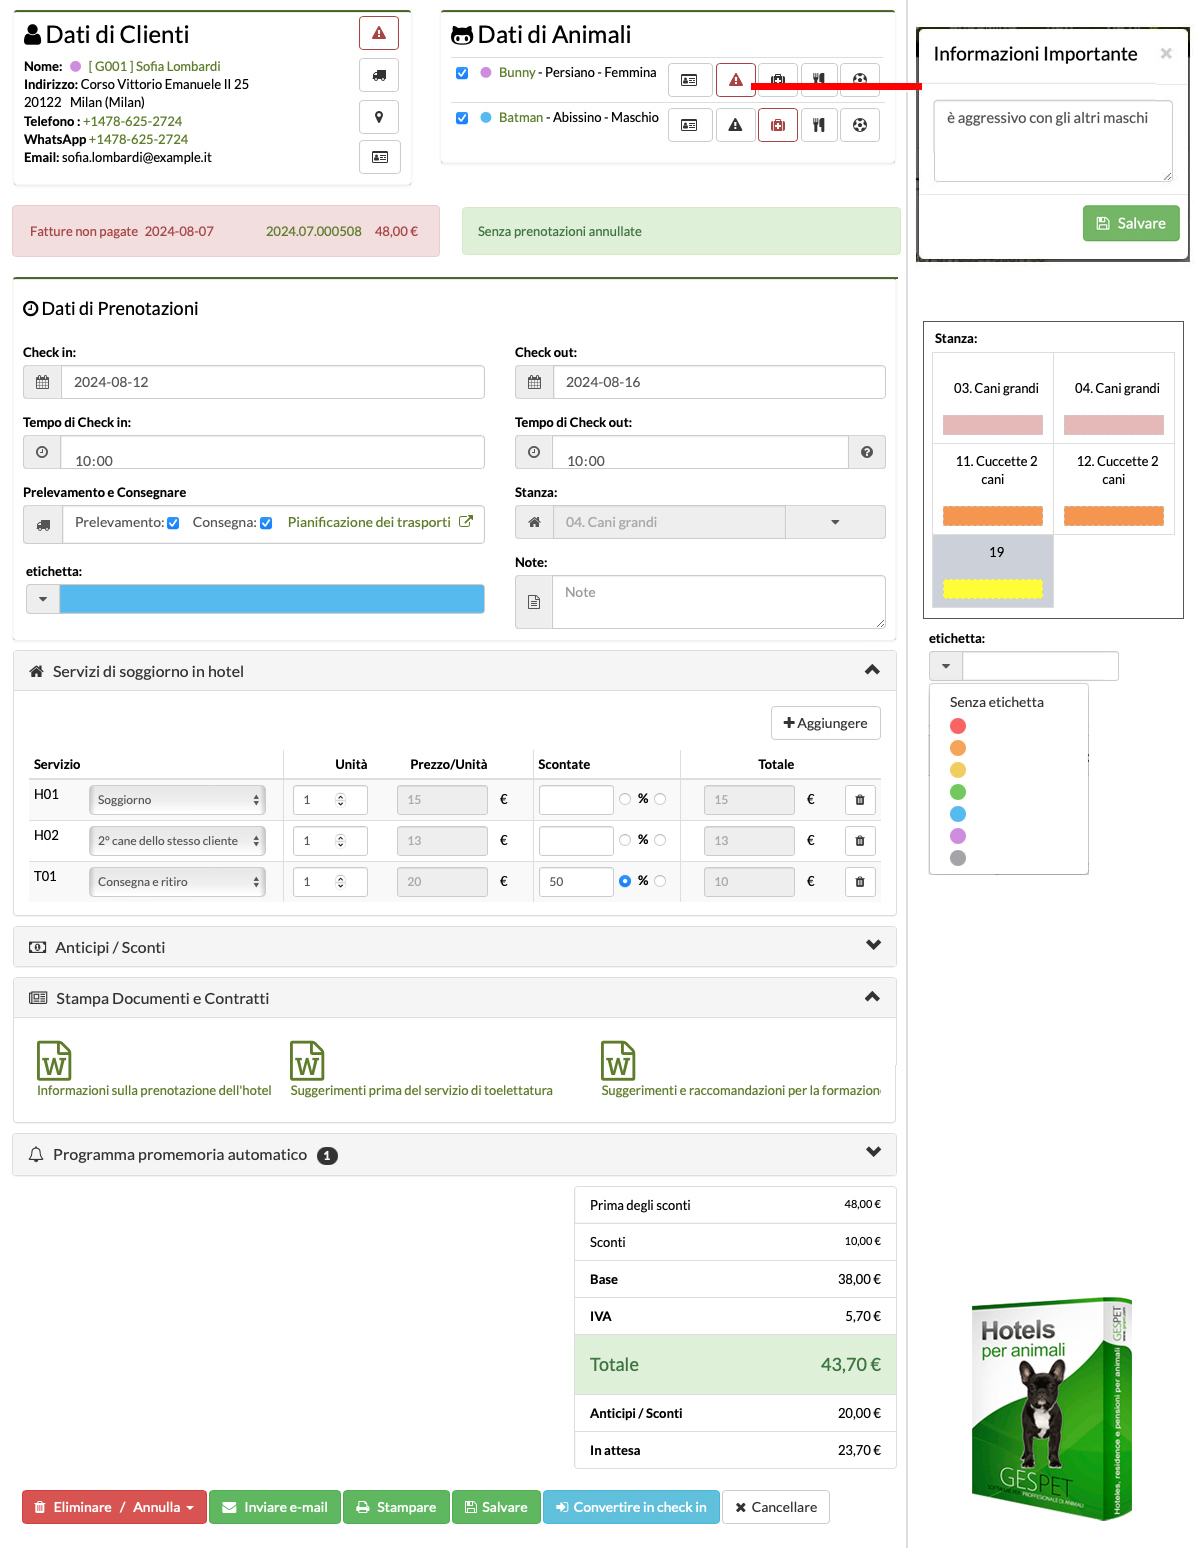The image size is (1197, 1548).
Task: Open Batman's medical kit icon
Action: (x=777, y=125)
